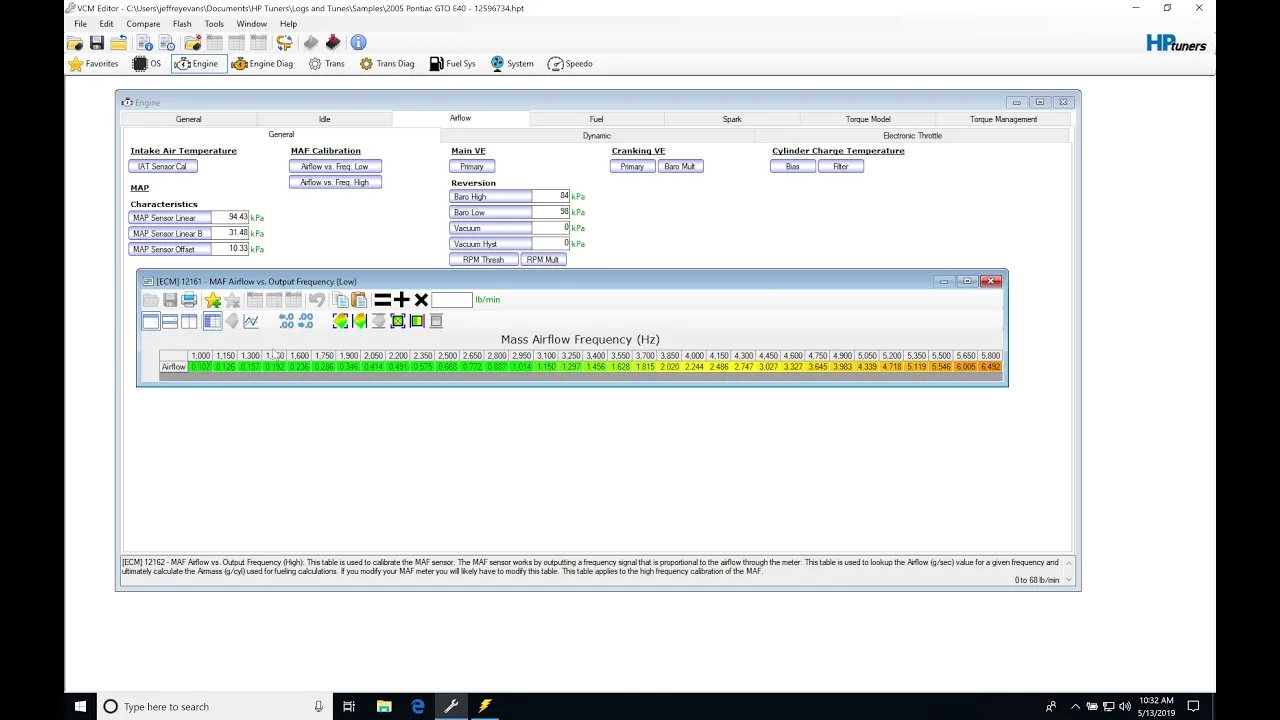Open the IAT Sensor Cal table
The height and width of the screenshot is (720, 1280).
tap(163, 167)
